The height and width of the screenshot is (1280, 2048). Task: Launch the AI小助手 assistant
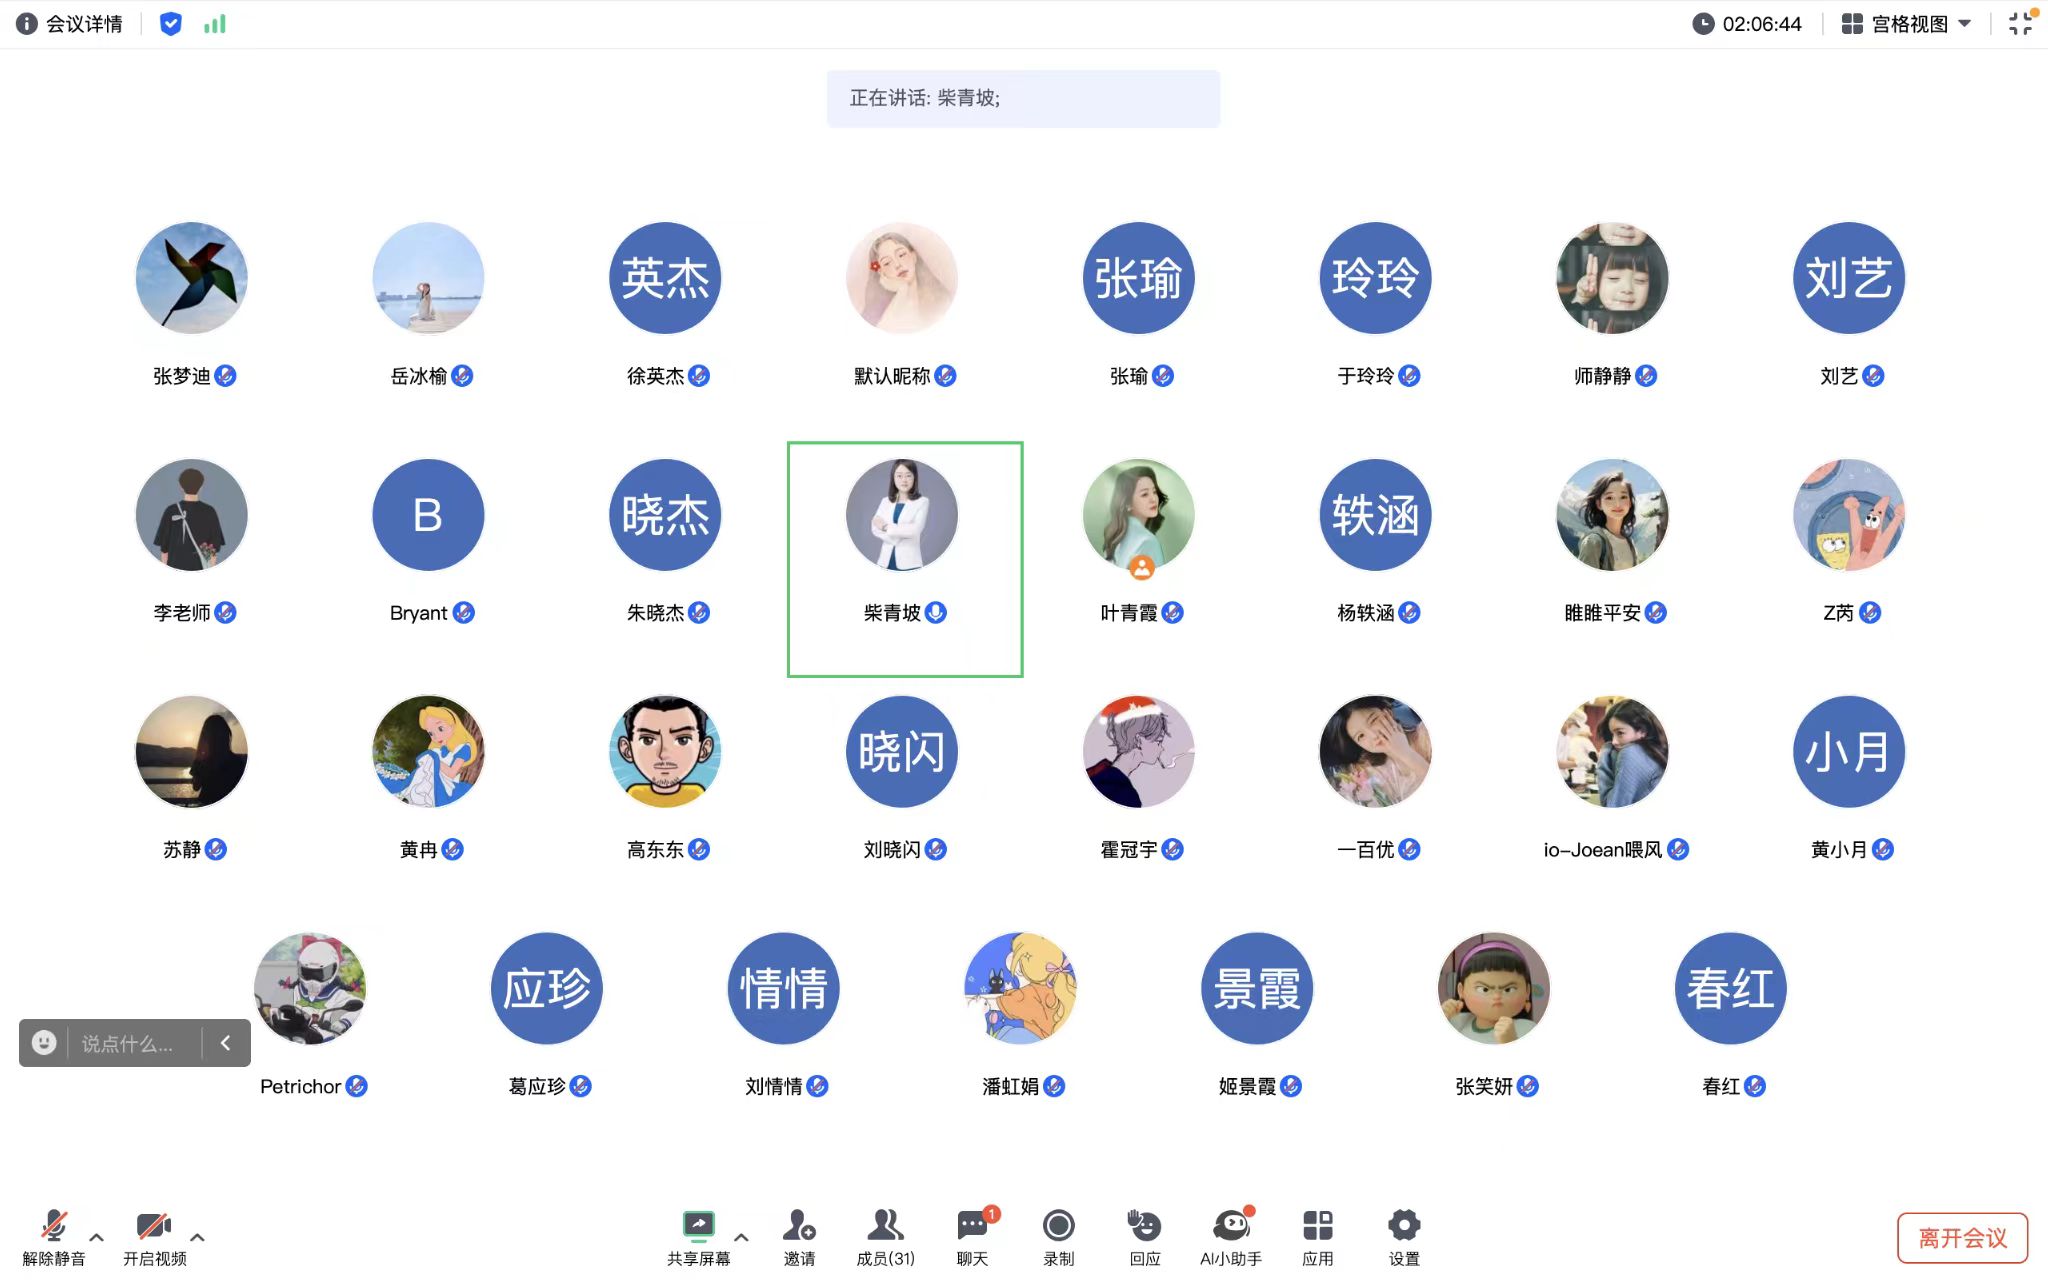1231,1237
